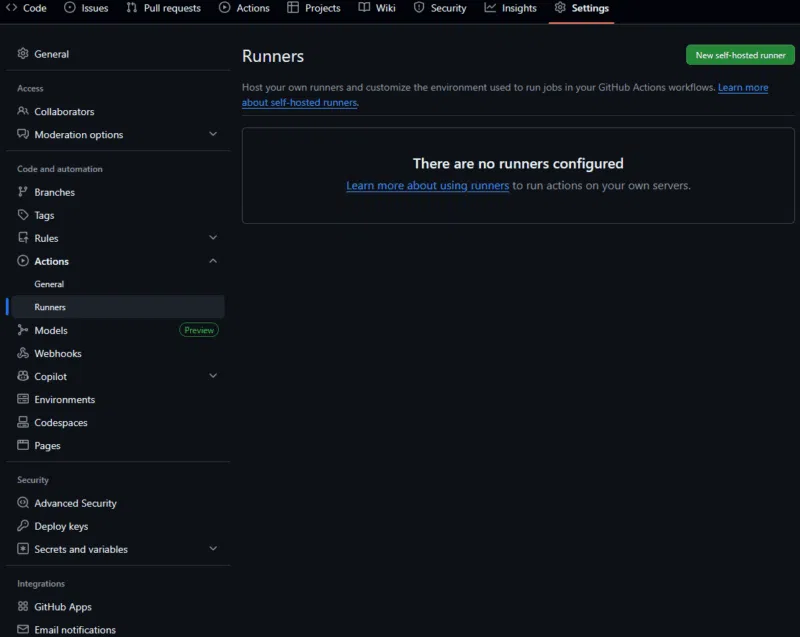The image size is (800, 637).
Task: Click the Models icon in sidebar
Action: (23, 330)
